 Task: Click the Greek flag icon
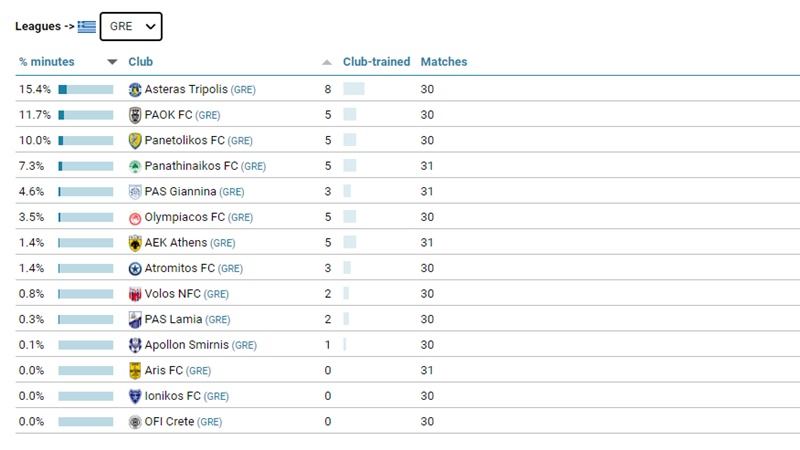[x=87, y=27]
